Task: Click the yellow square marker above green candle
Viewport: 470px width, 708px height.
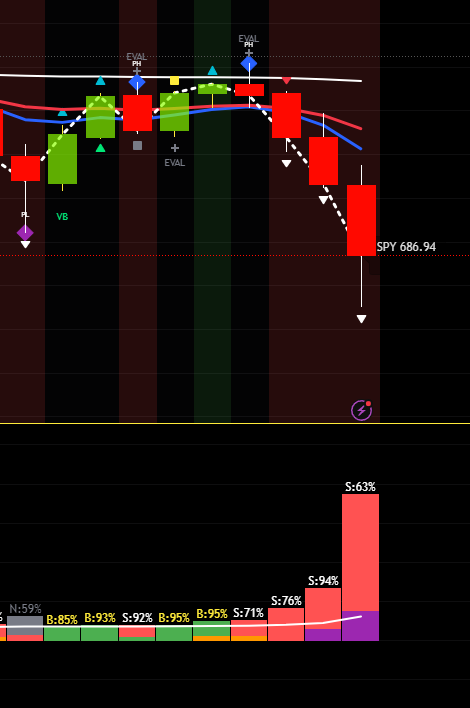Action: [x=174, y=81]
